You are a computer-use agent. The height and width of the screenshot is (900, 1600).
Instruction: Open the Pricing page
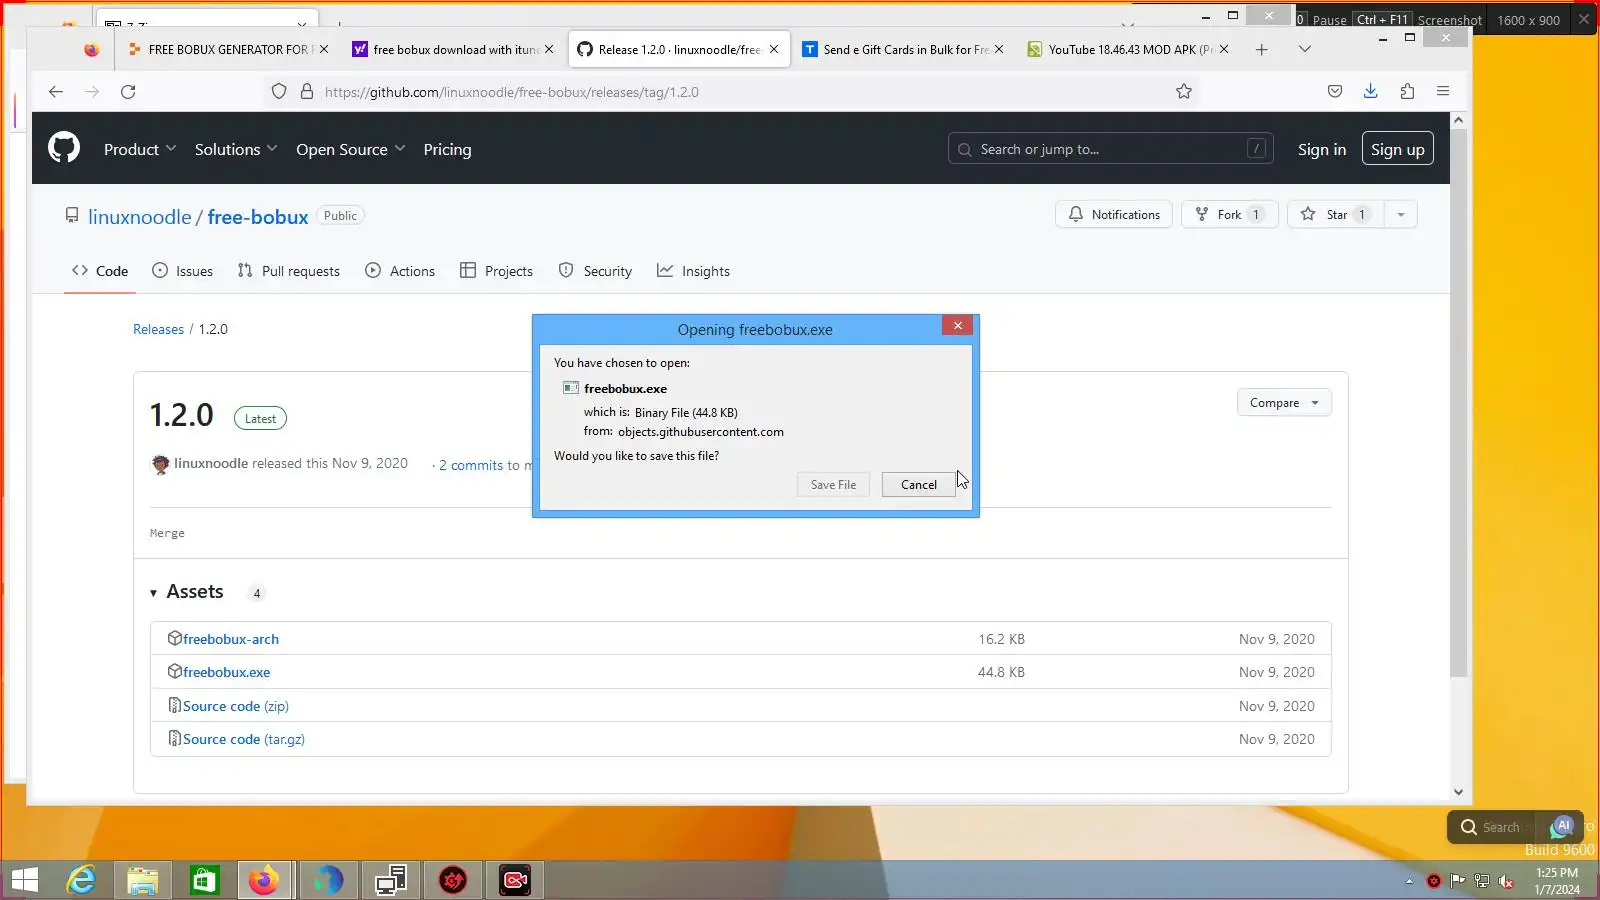(447, 149)
